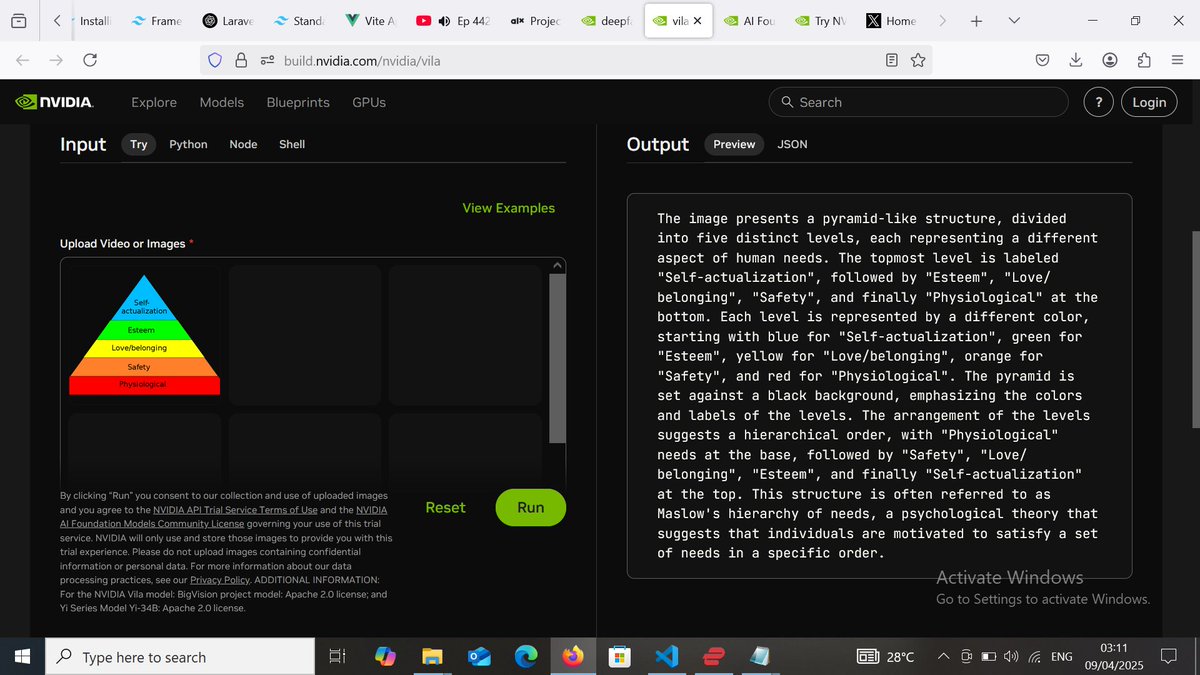Open the Models nav item
This screenshot has width=1200, height=675.
pos(222,102)
